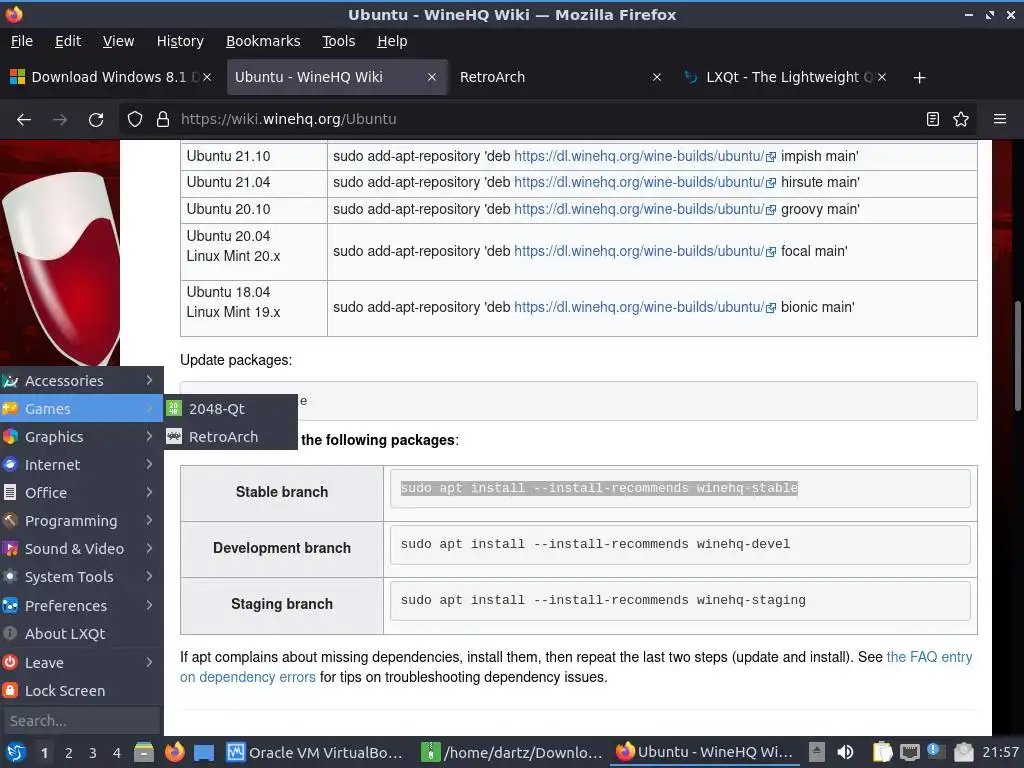This screenshot has width=1024, height=768.
Task: Expand the Sound & Video category
Action: 82,549
